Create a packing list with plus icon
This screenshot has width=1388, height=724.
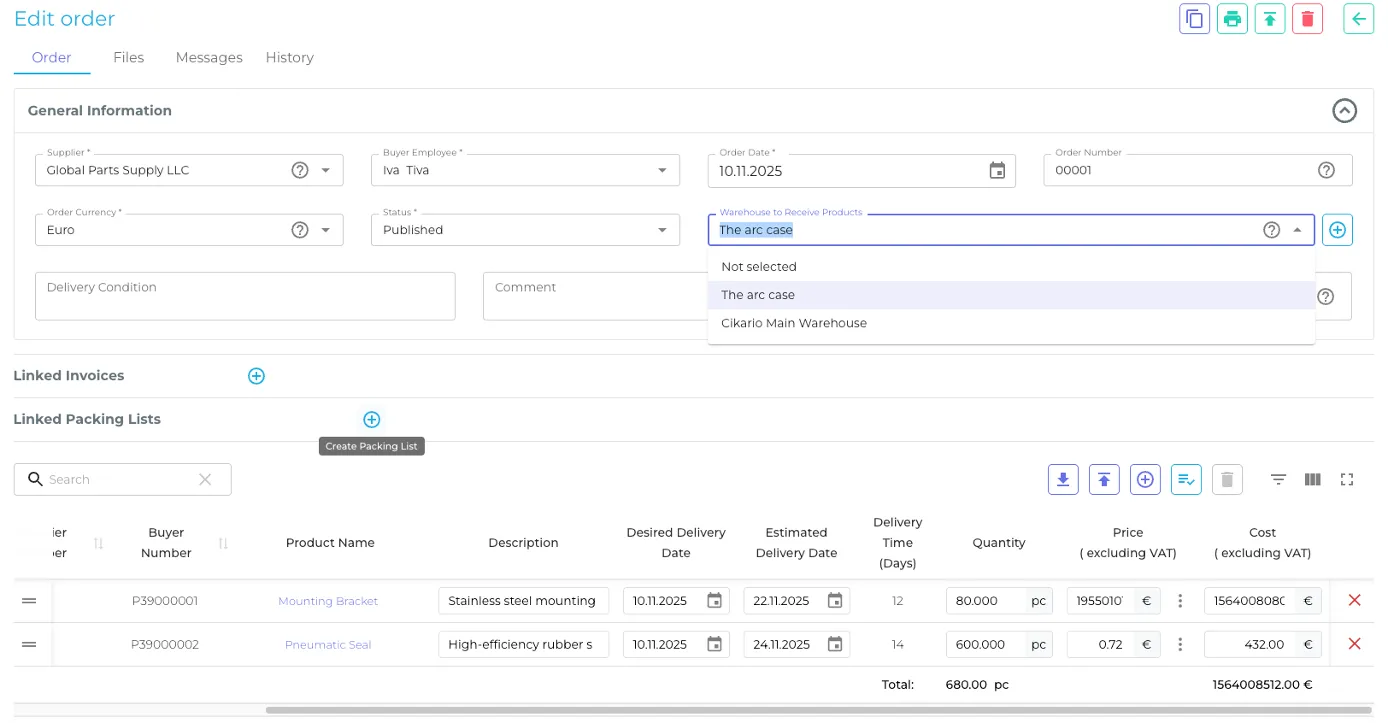click(371, 420)
